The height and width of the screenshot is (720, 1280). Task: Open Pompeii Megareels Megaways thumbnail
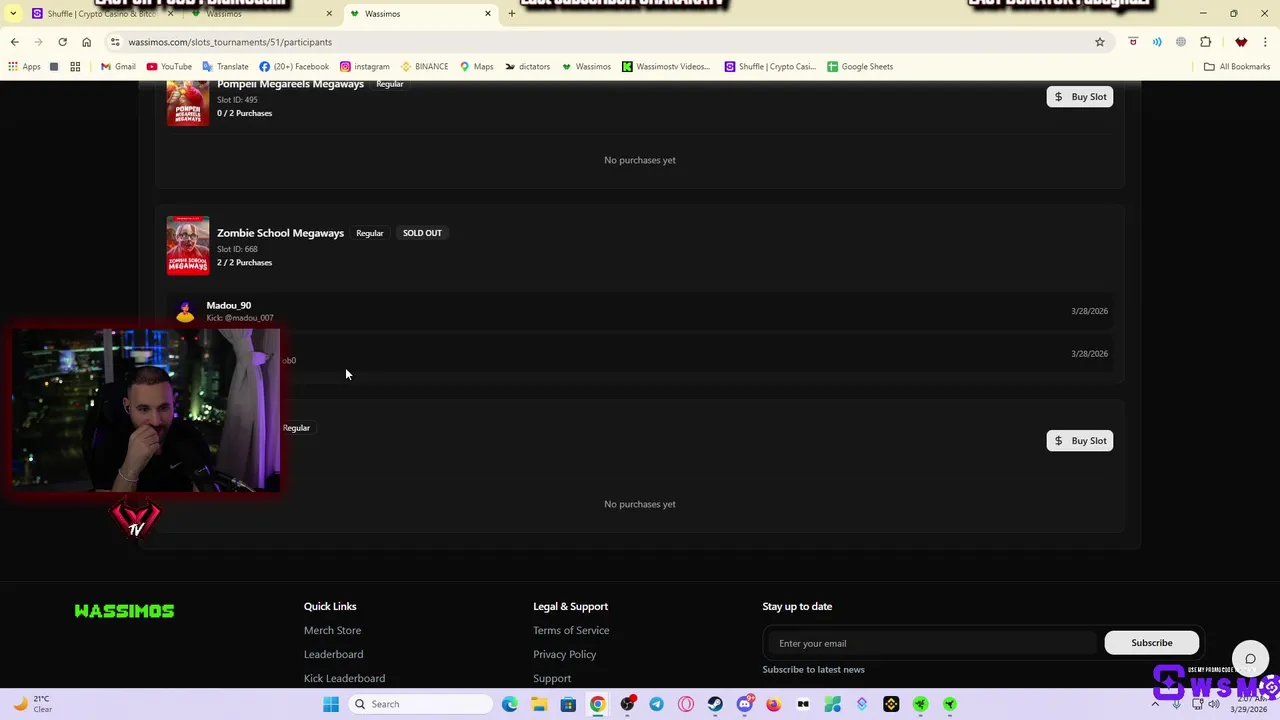pos(188,103)
